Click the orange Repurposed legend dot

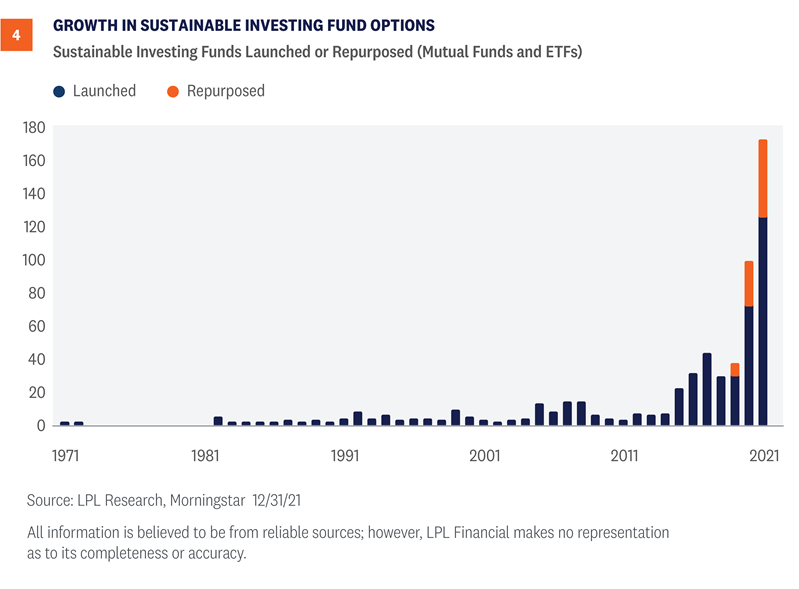click(173, 91)
